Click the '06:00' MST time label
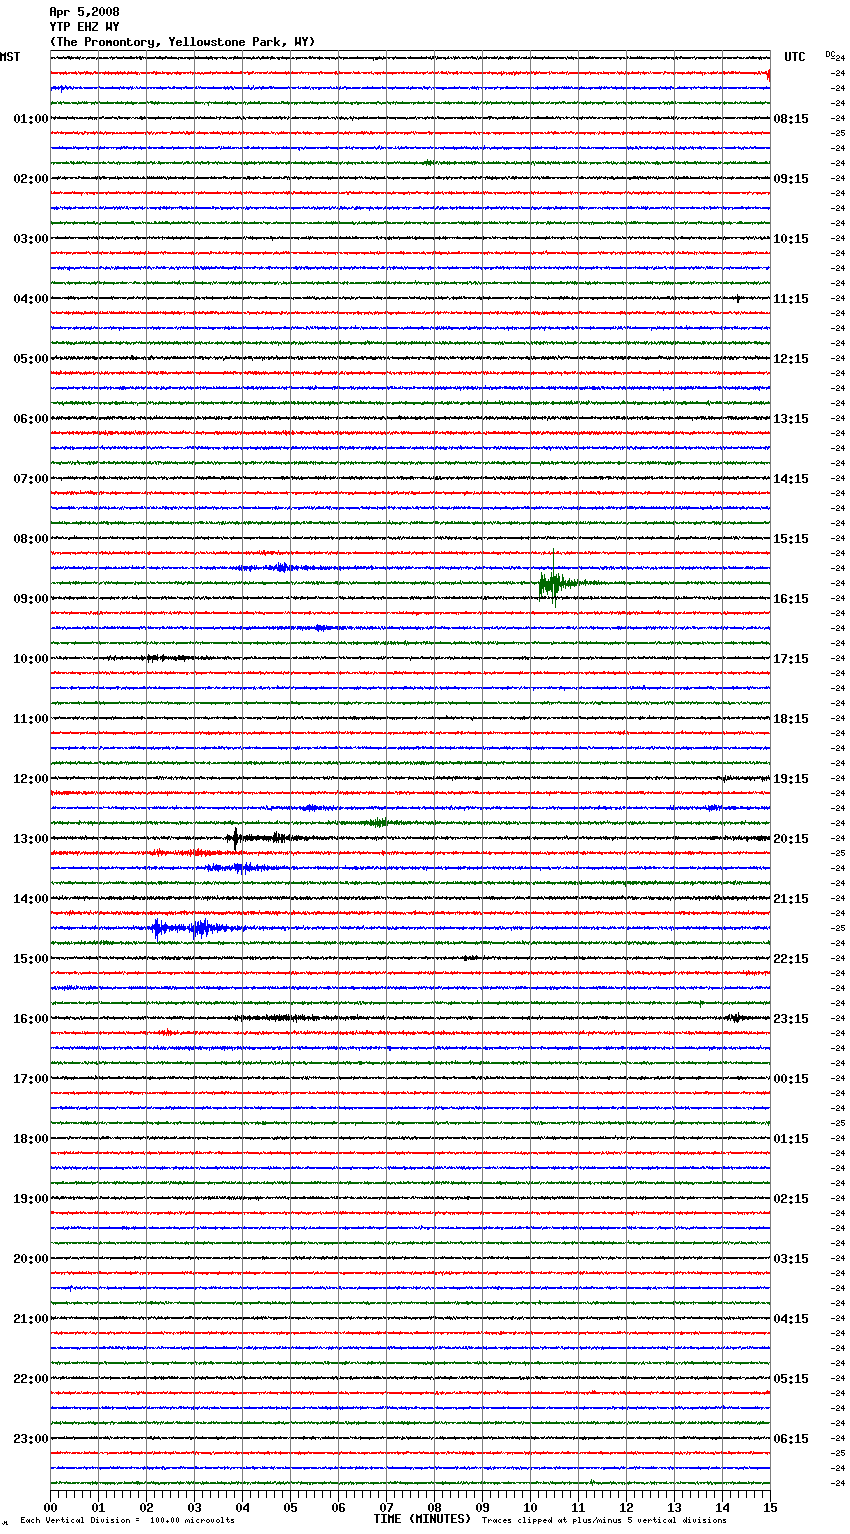This screenshot has height=1534, width=850. (x=31, y=419)
